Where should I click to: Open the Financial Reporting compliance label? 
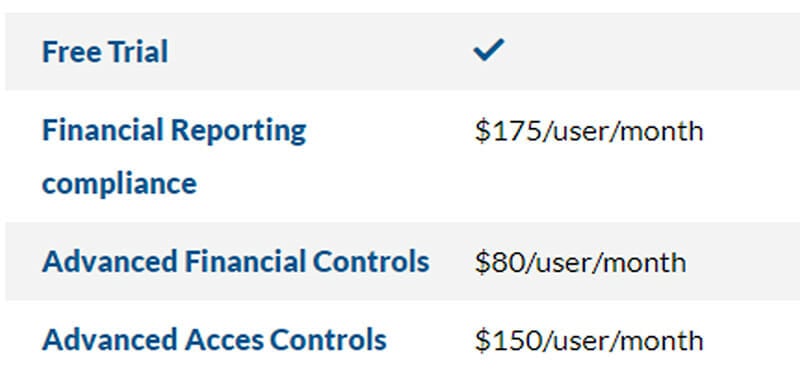pos(174,156)
